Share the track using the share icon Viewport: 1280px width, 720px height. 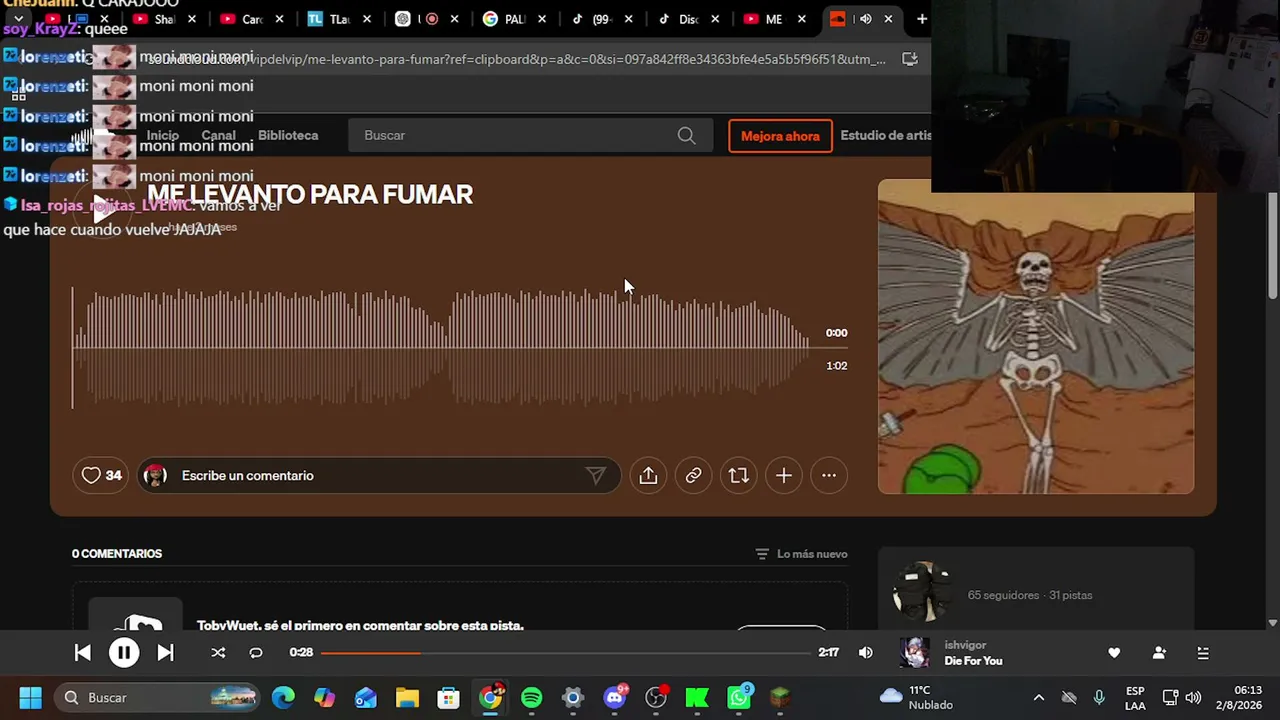[648, 476]
